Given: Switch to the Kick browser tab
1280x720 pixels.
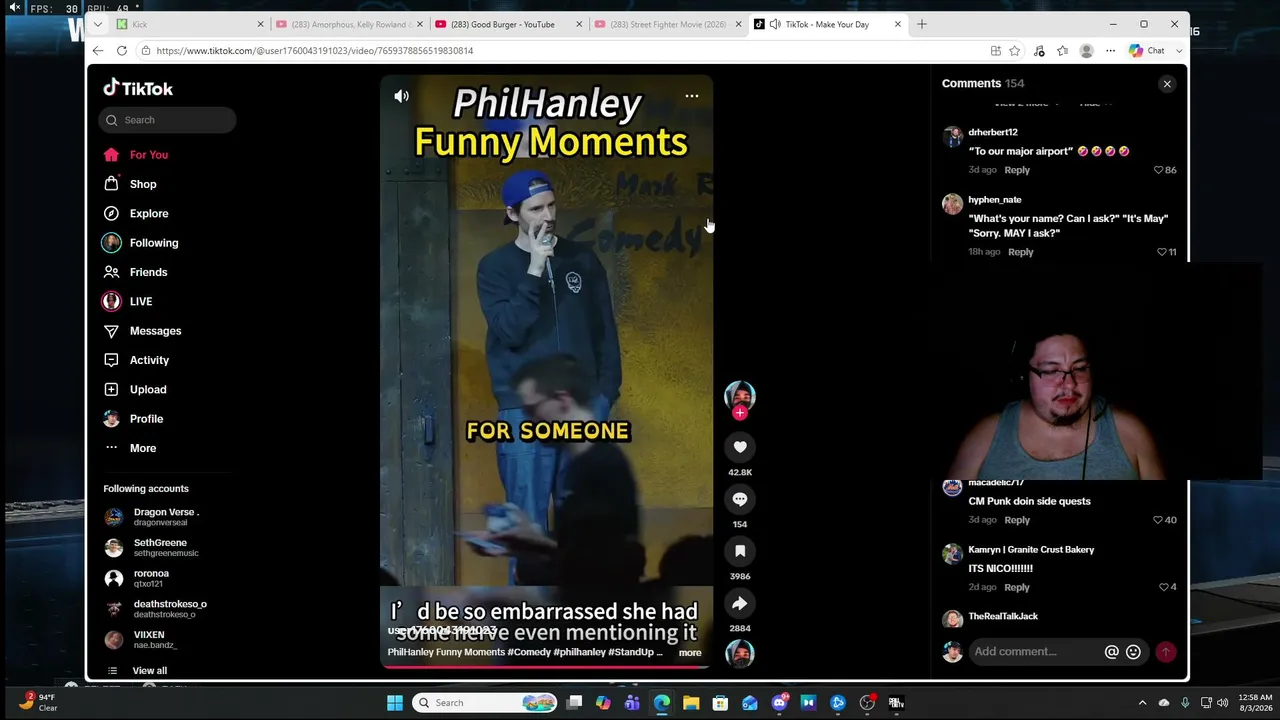Looking at the screenshot, I should pyautogui.click(x=190, y=24).
